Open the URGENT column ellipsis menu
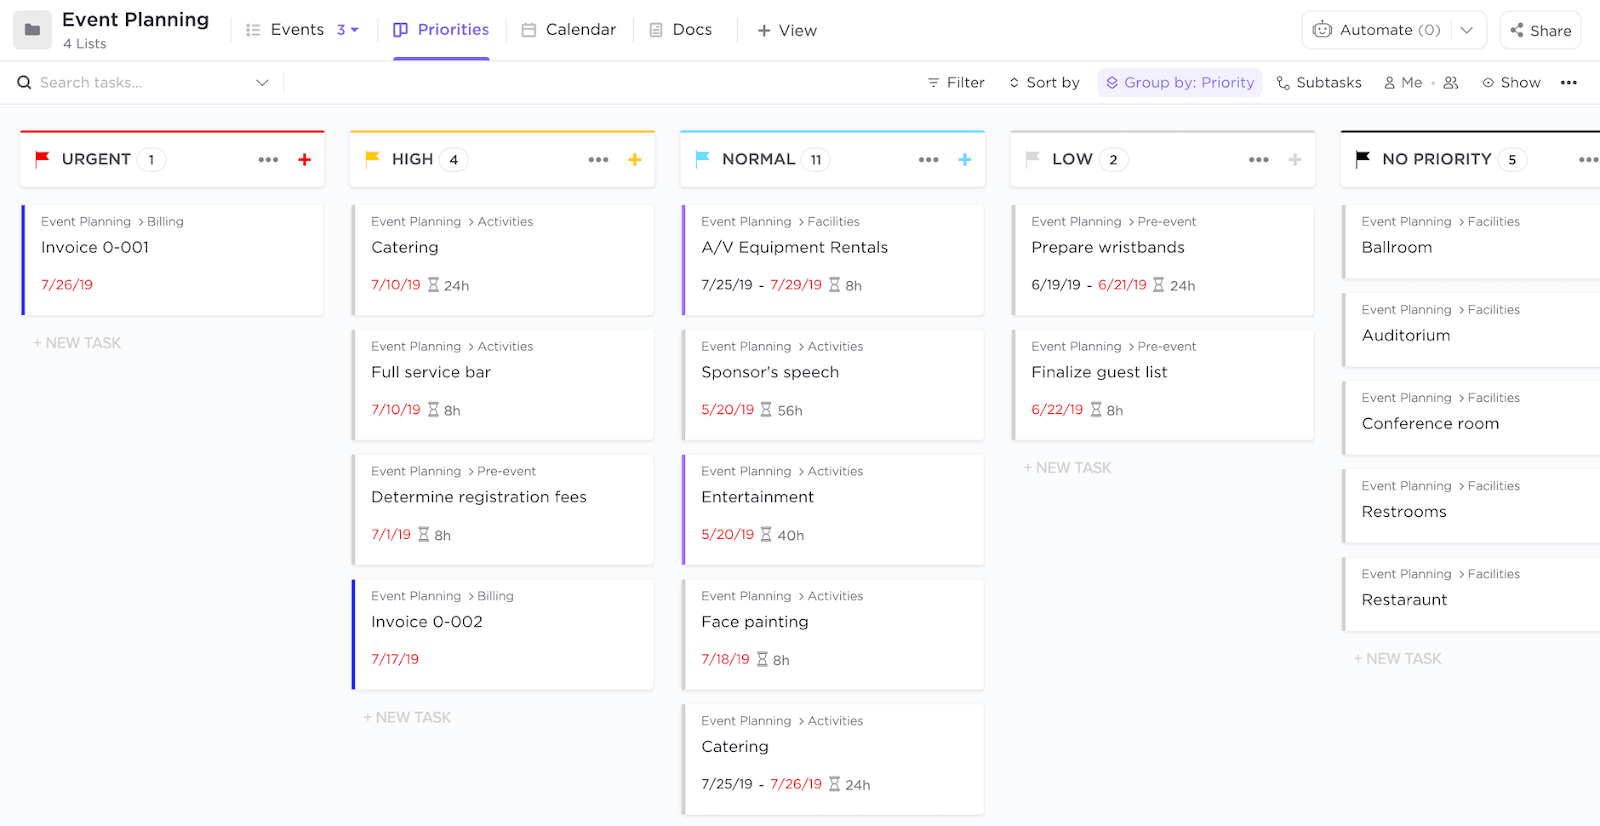1600x826 pixels. 268,160
